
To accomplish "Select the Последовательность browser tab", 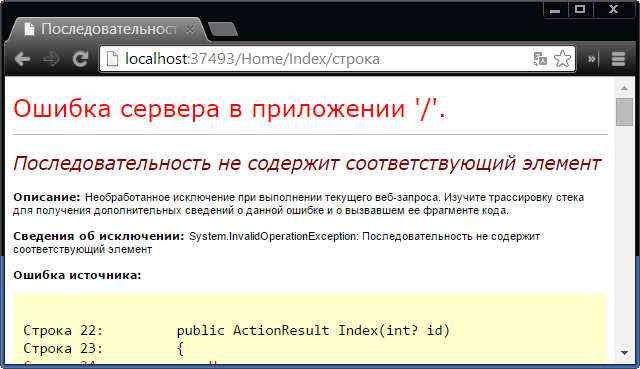I will click(108, 29).
